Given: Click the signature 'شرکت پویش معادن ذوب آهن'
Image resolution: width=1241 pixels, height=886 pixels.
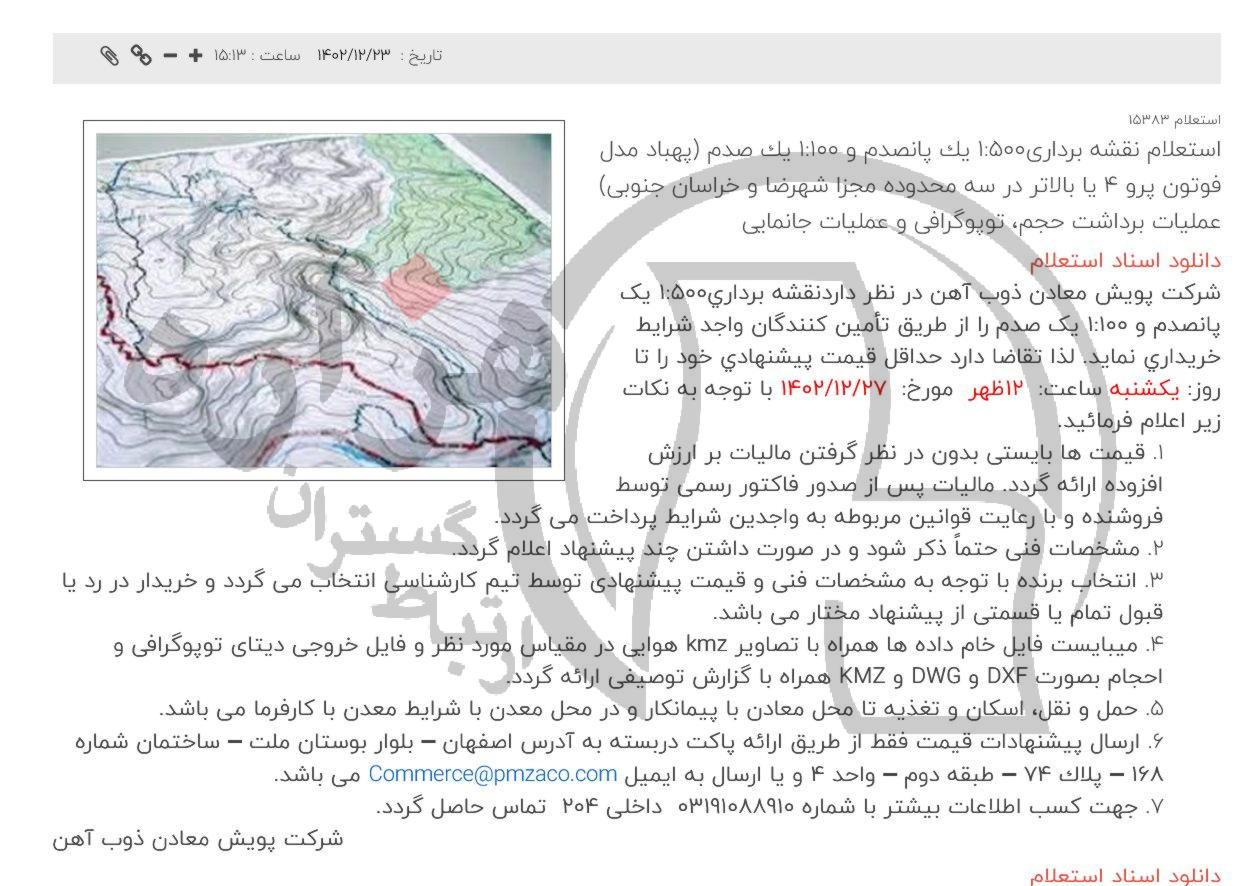Looking at the screenshot, I should point(198,838).
